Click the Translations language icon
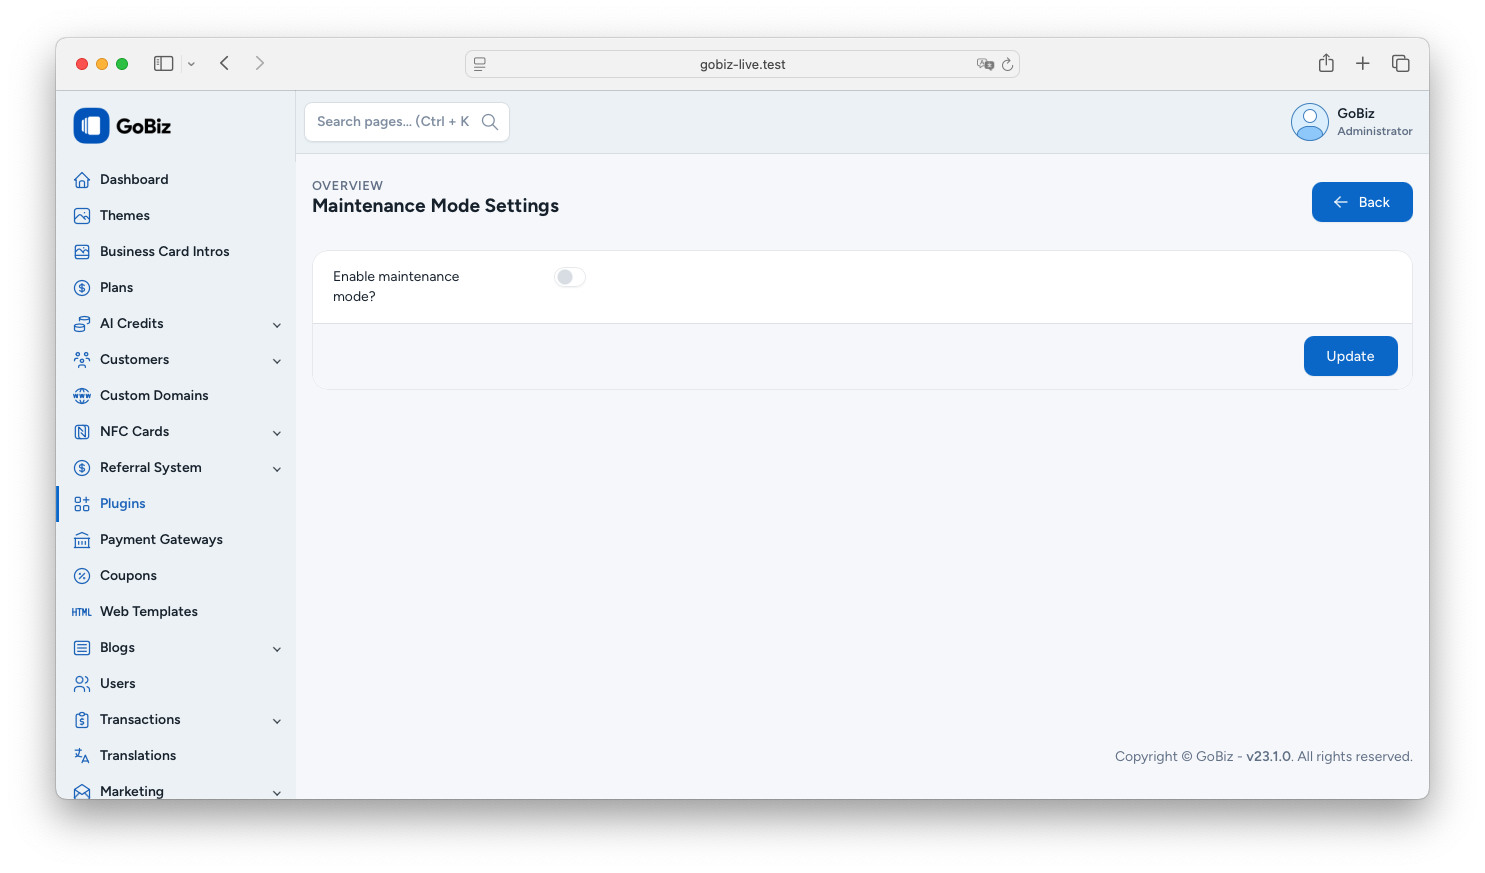This screenshot has width=1485, height=873. [x=82, y=756]
